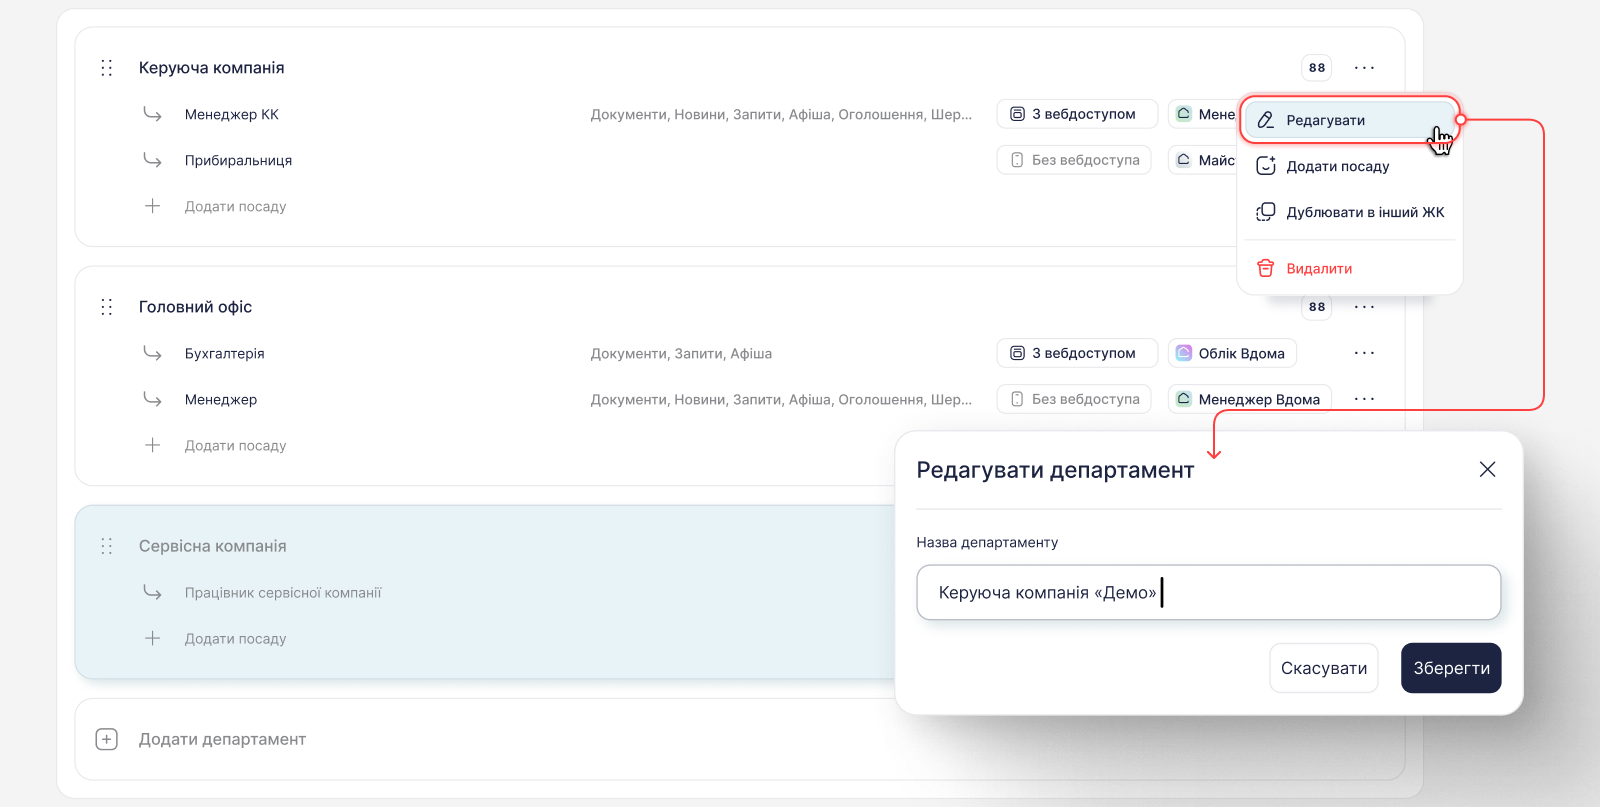Click the plus icon beside Додати департамент
This screenshot has height=807, width=1600.
point(107,739)
